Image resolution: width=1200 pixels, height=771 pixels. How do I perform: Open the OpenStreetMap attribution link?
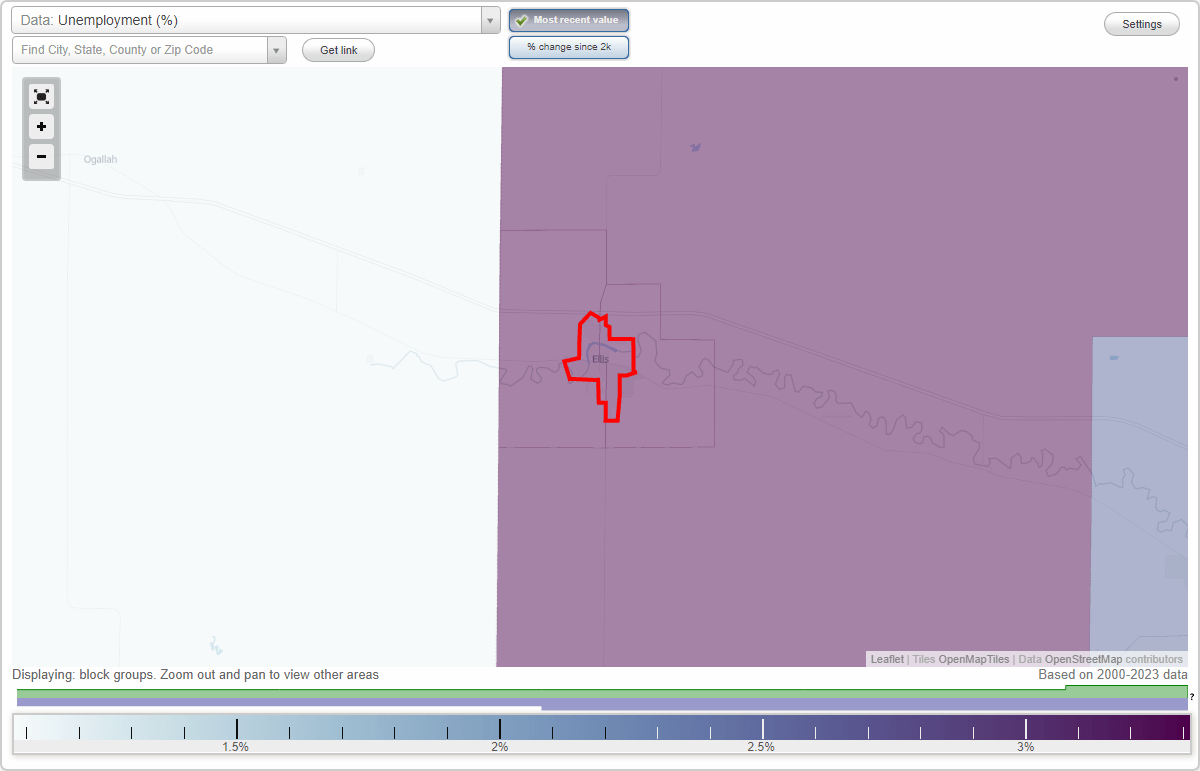(x=1083, y=659)
